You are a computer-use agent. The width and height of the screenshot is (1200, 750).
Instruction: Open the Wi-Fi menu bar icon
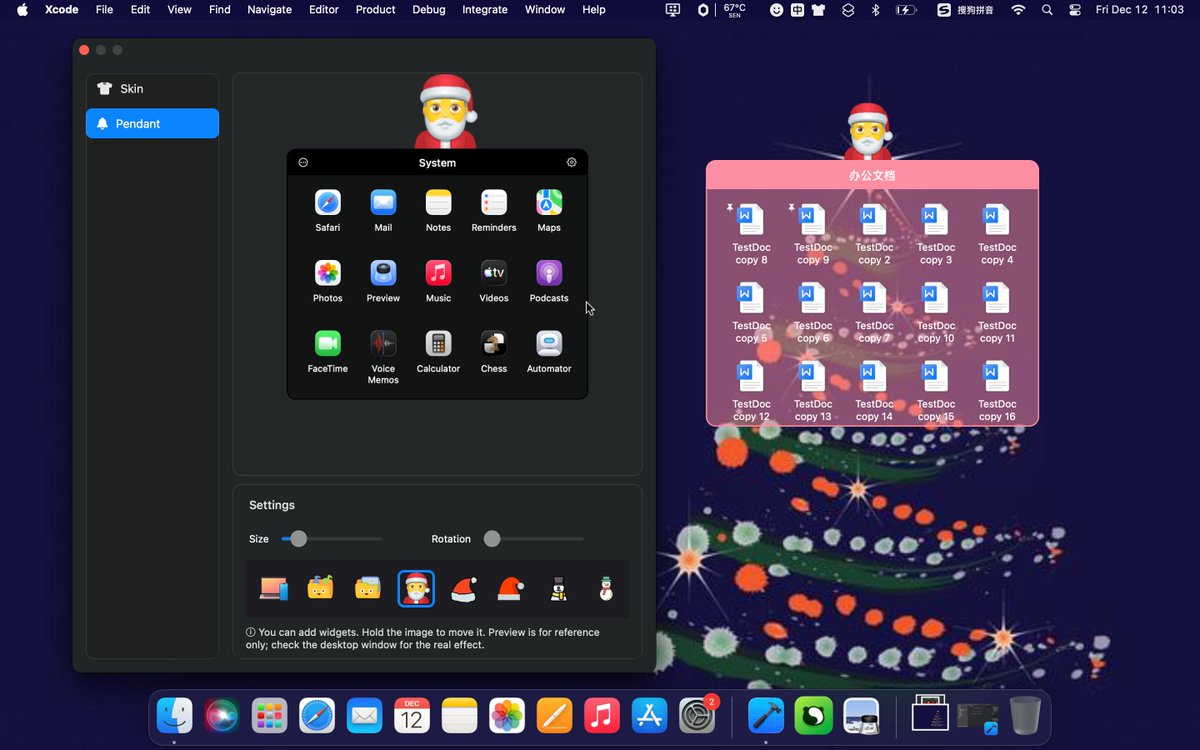point(1018,9)
